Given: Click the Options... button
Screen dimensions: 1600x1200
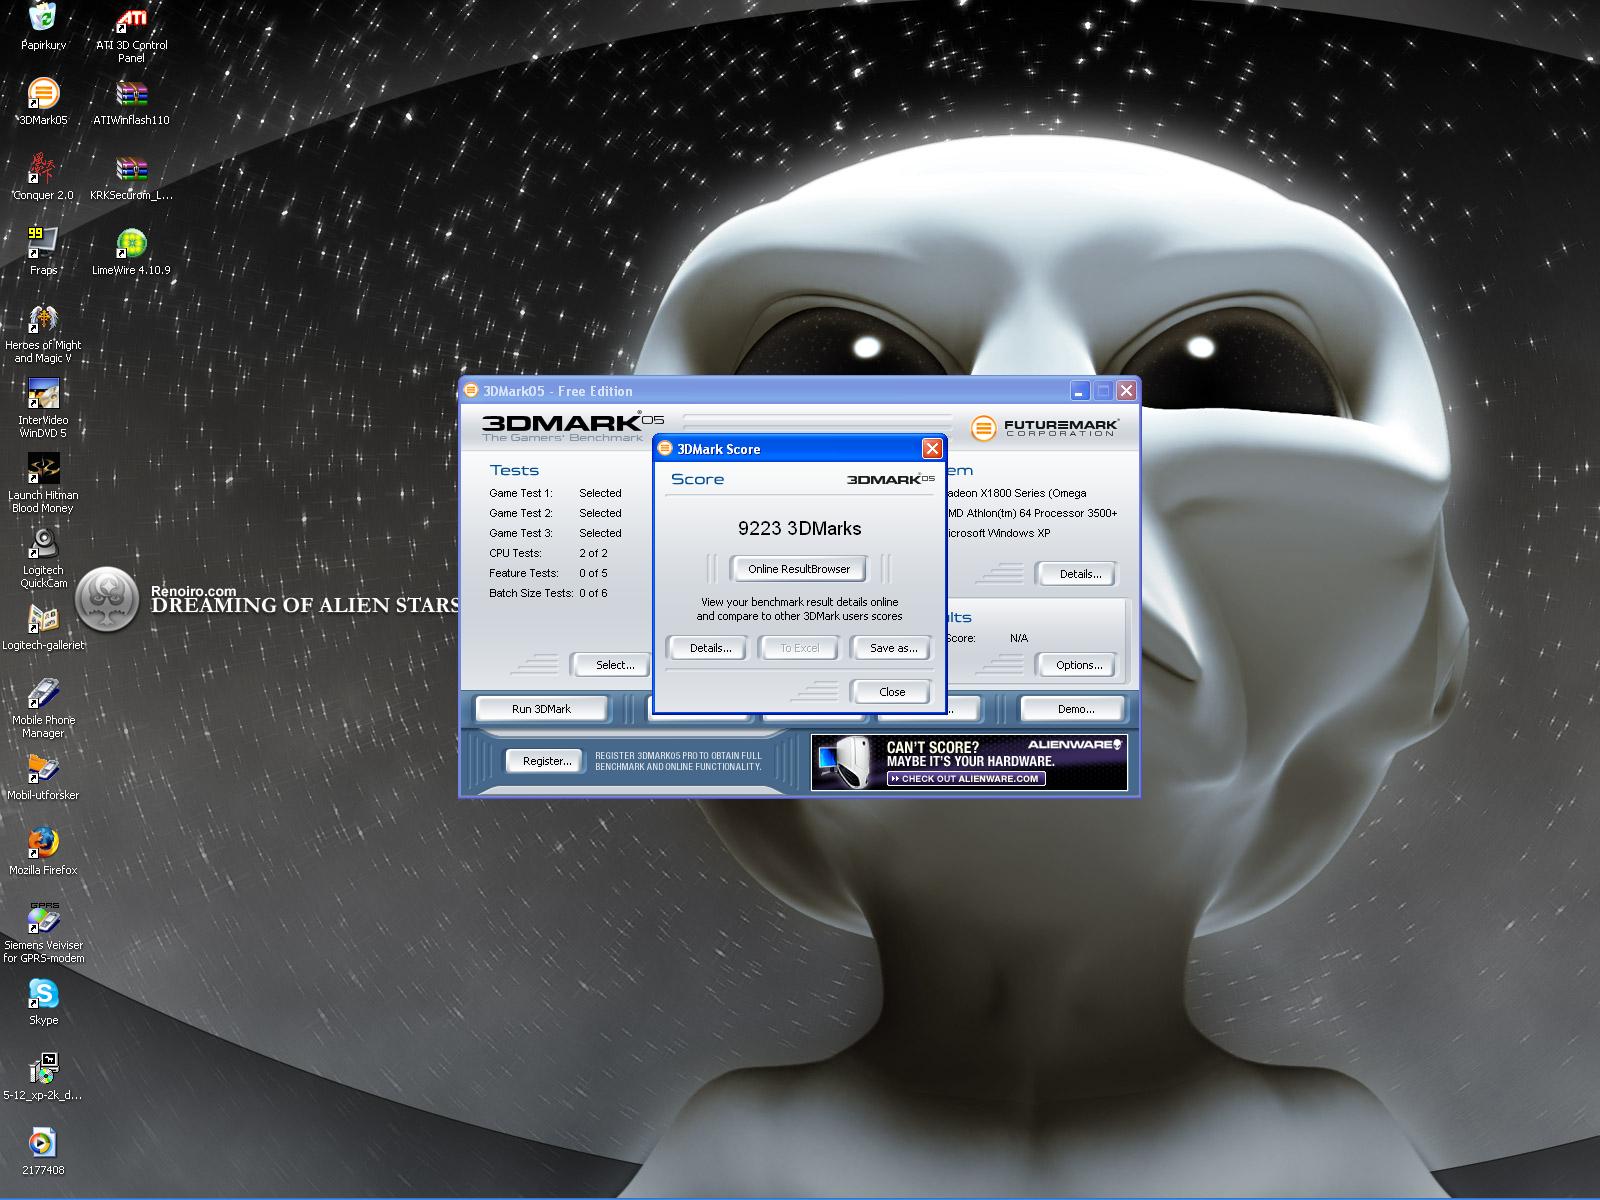Looking at the screenshot, I should [1079, 665].
